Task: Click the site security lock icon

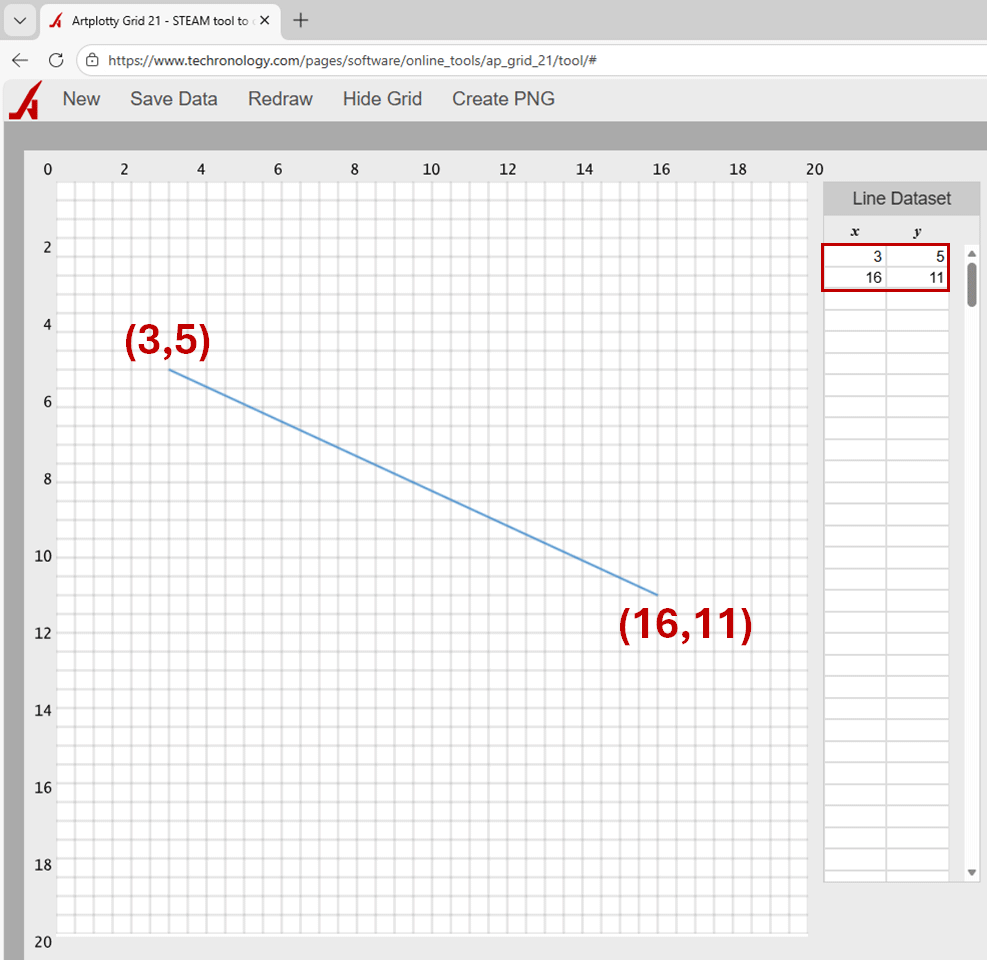Action: tap(91, 60)
